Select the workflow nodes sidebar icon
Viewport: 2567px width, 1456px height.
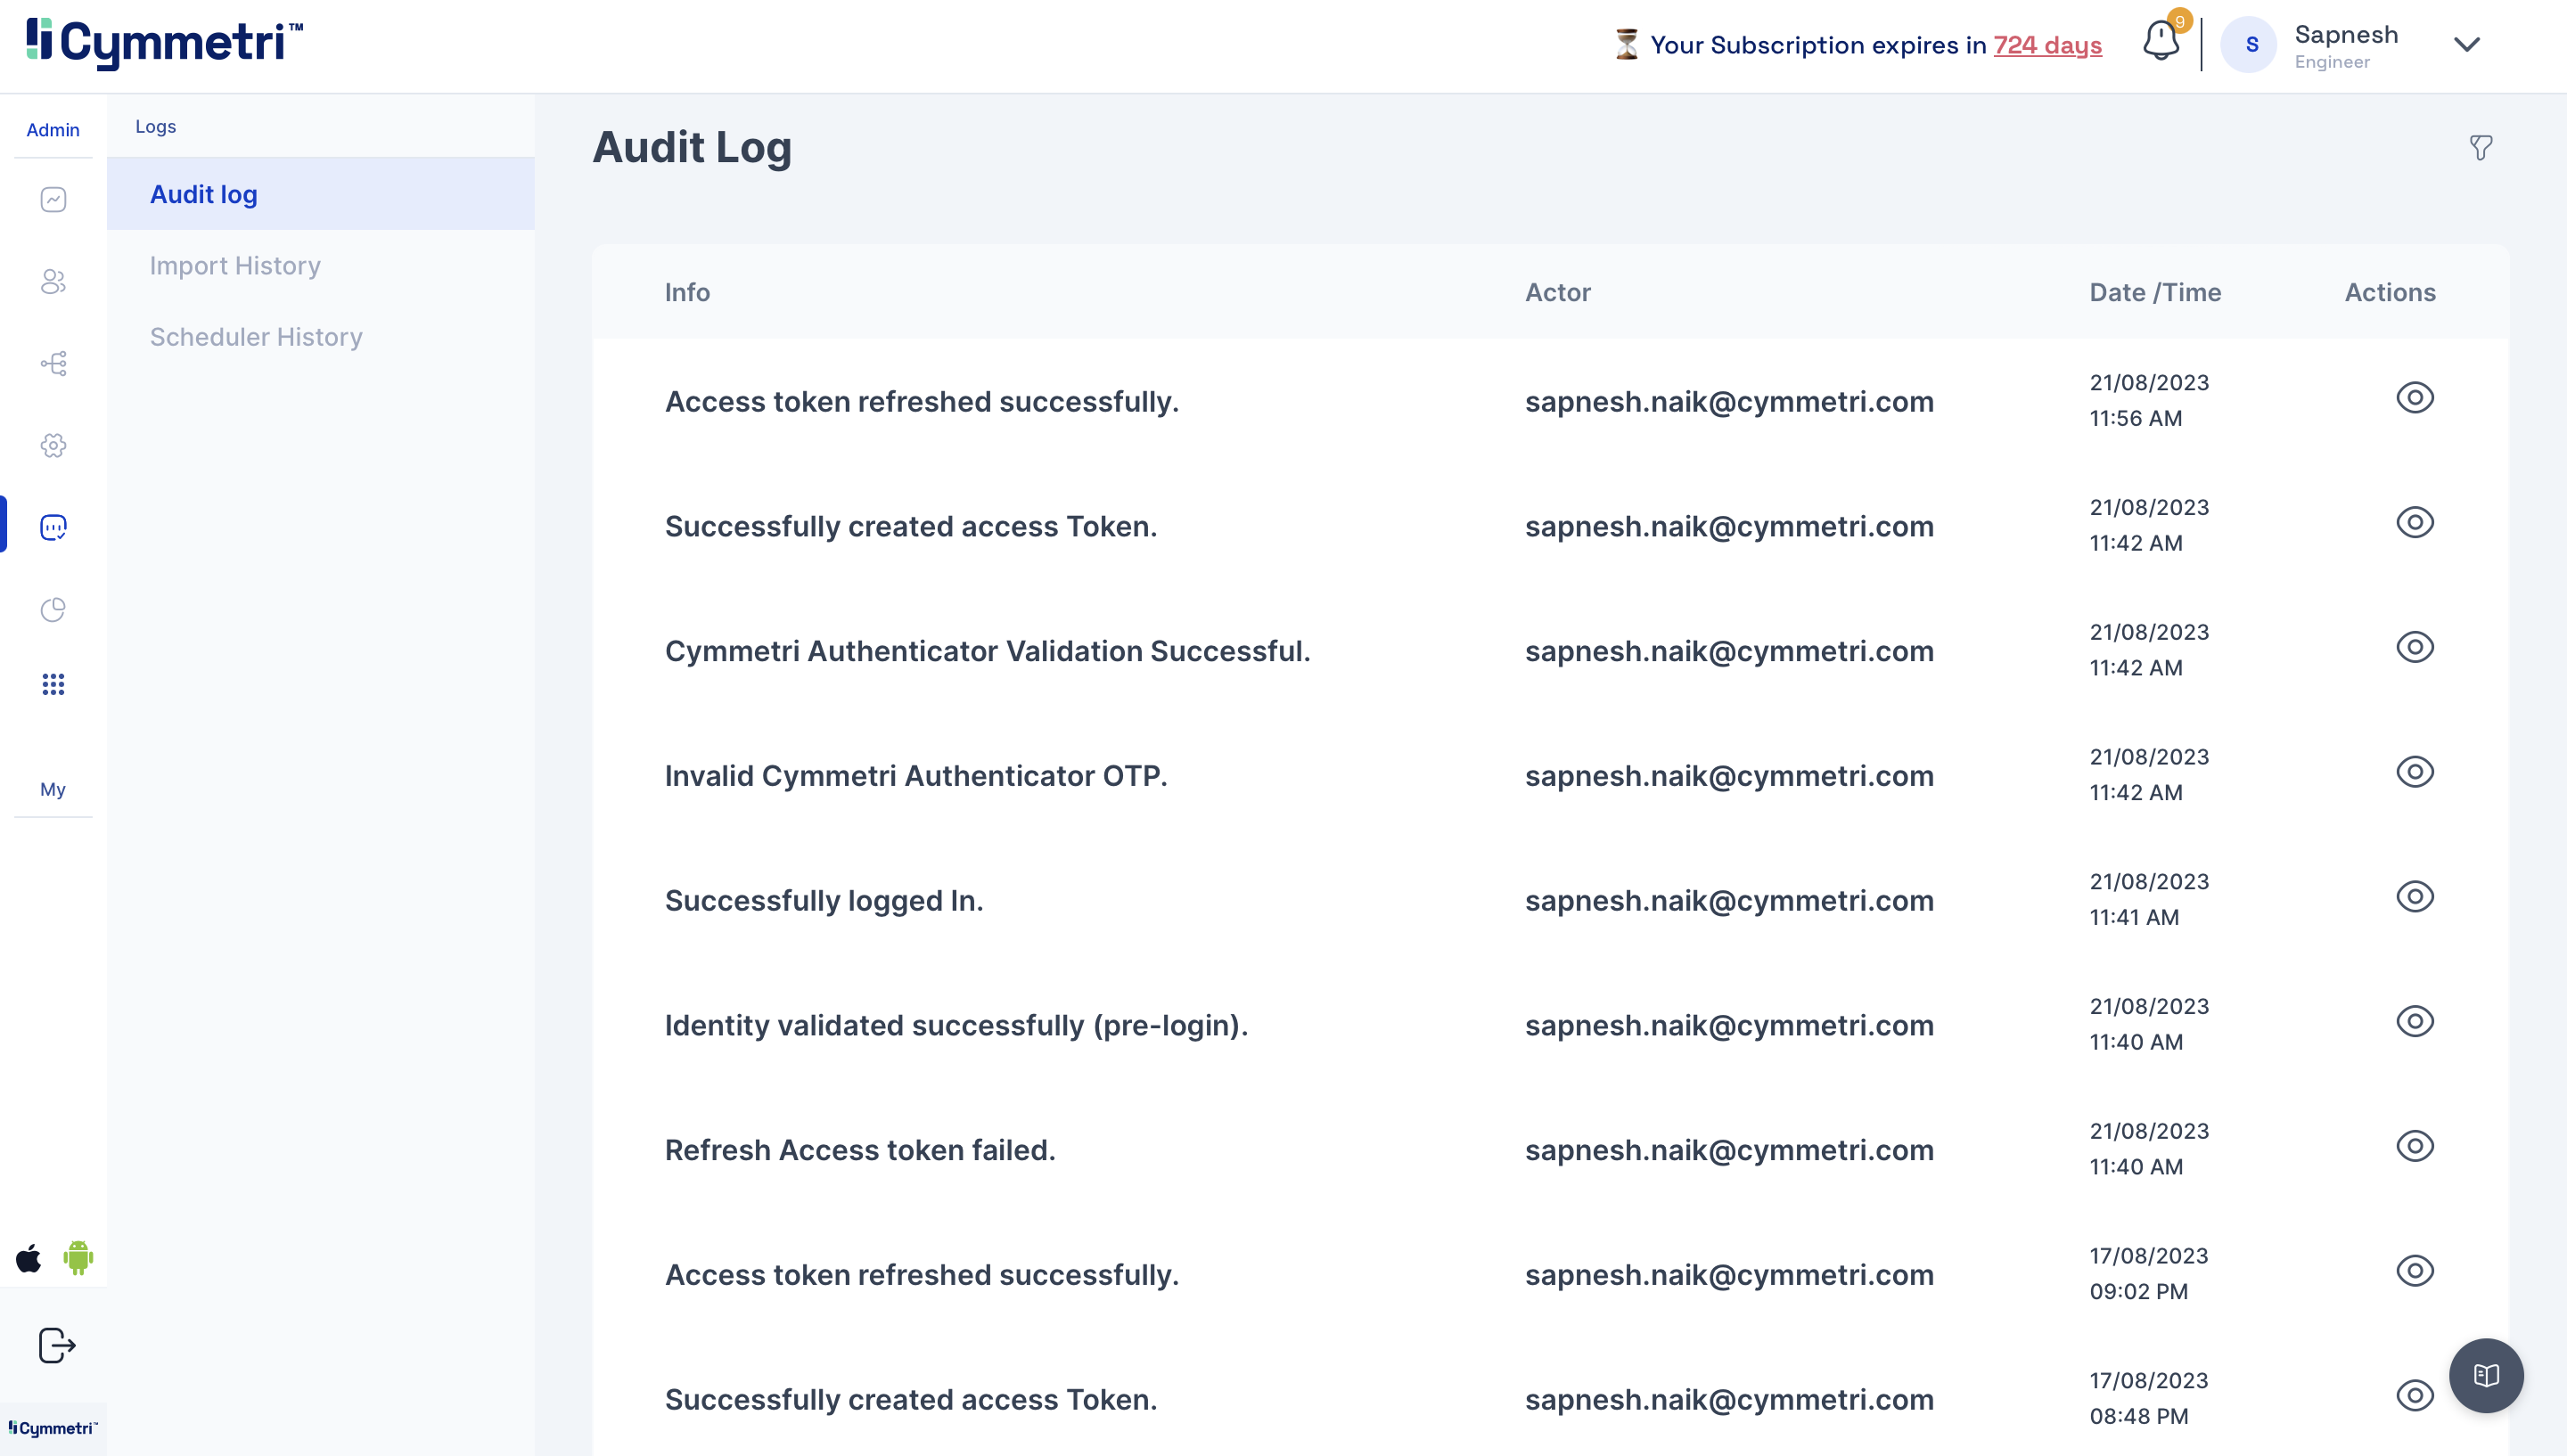53,363
